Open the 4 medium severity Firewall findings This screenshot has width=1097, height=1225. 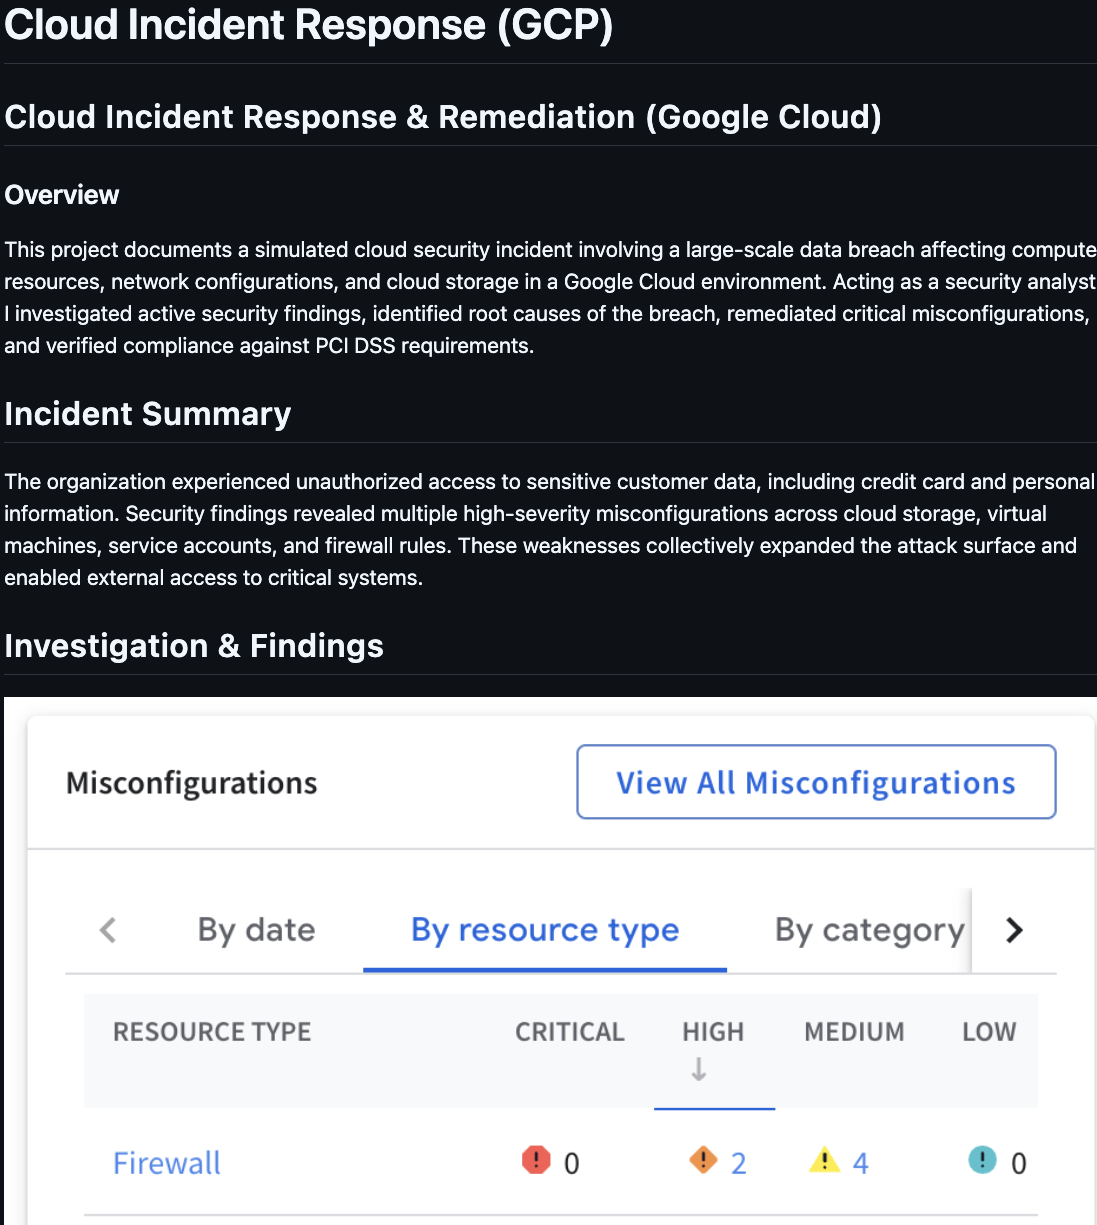860,1163
